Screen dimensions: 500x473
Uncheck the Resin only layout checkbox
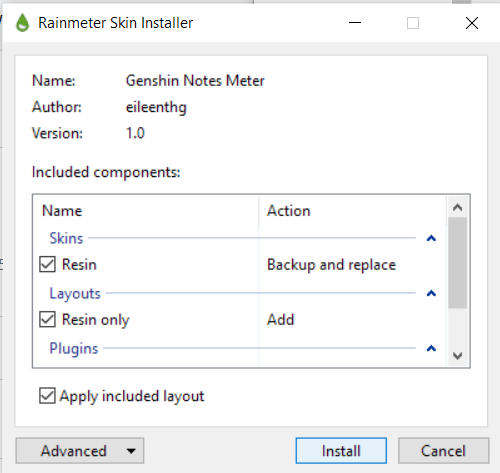click(47, 319)
